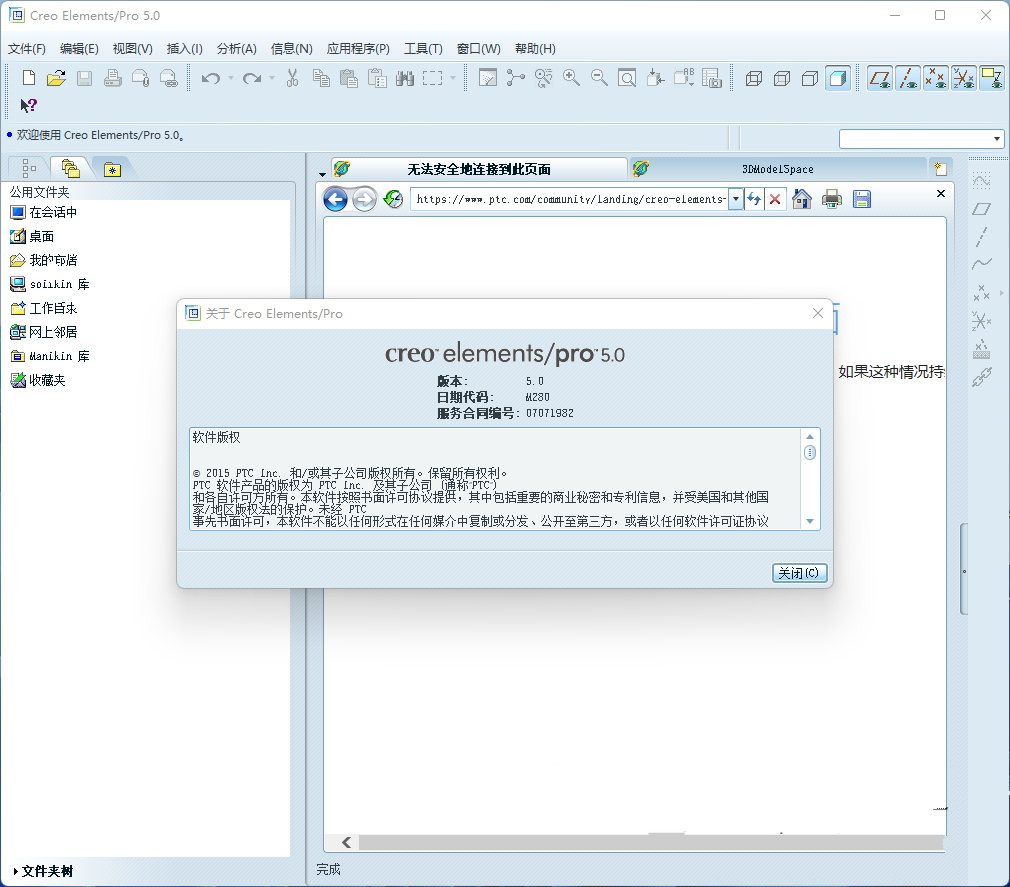The width and height of the screenshot is (1010, 887).
Task: Create a new file with the toolbar icon
Action: coord(28,78)
